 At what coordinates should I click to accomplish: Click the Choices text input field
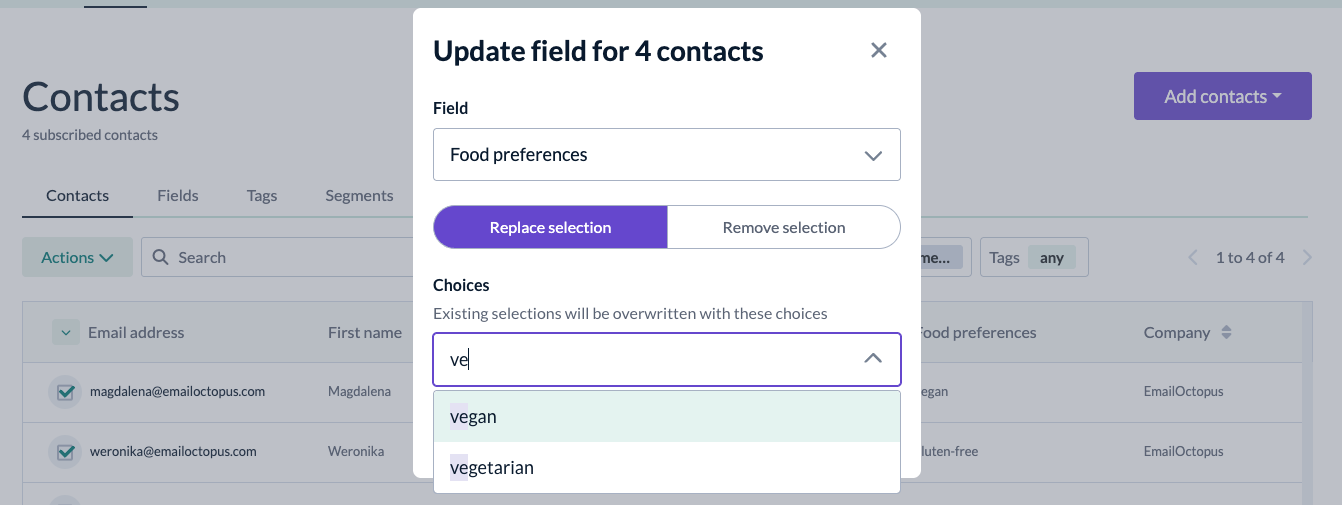pyautogui.click(x=645, y=359)
